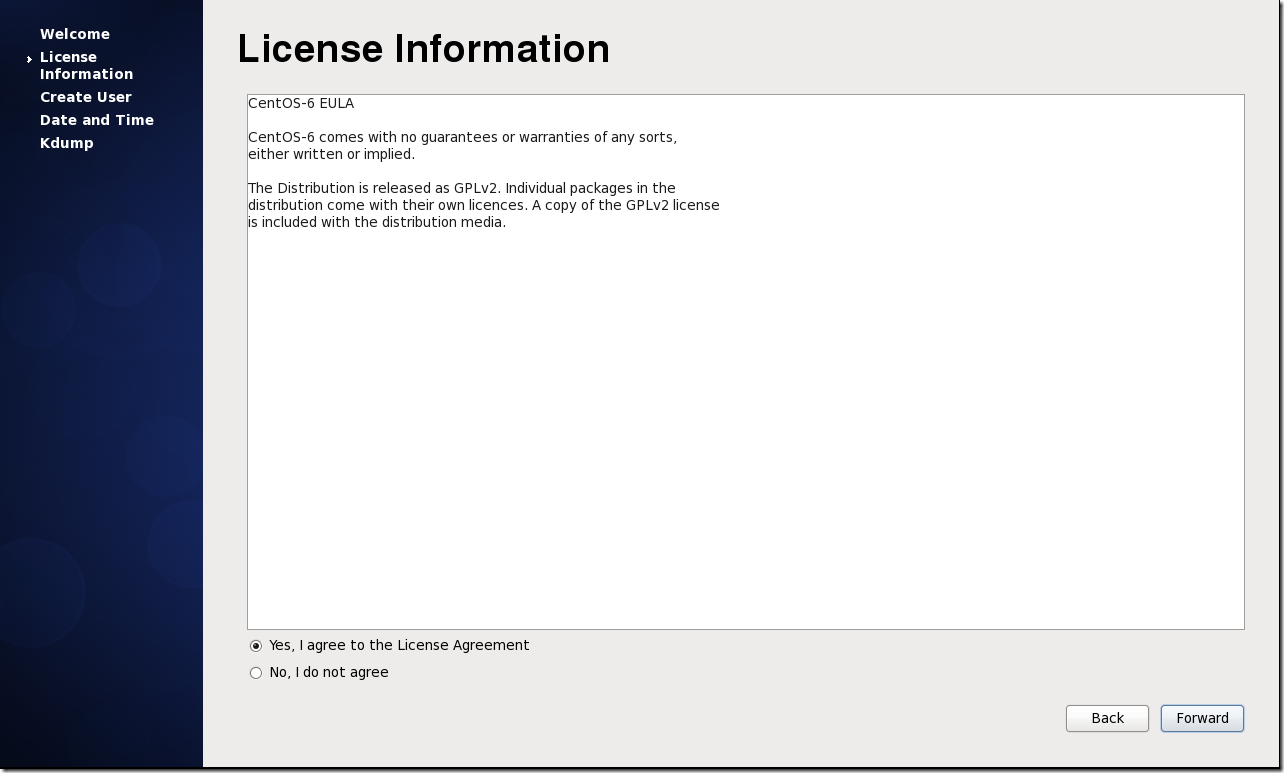Click the Forward button
Image resolution: width=1284 pixels, height=773 pixels.
[1202, 718]
